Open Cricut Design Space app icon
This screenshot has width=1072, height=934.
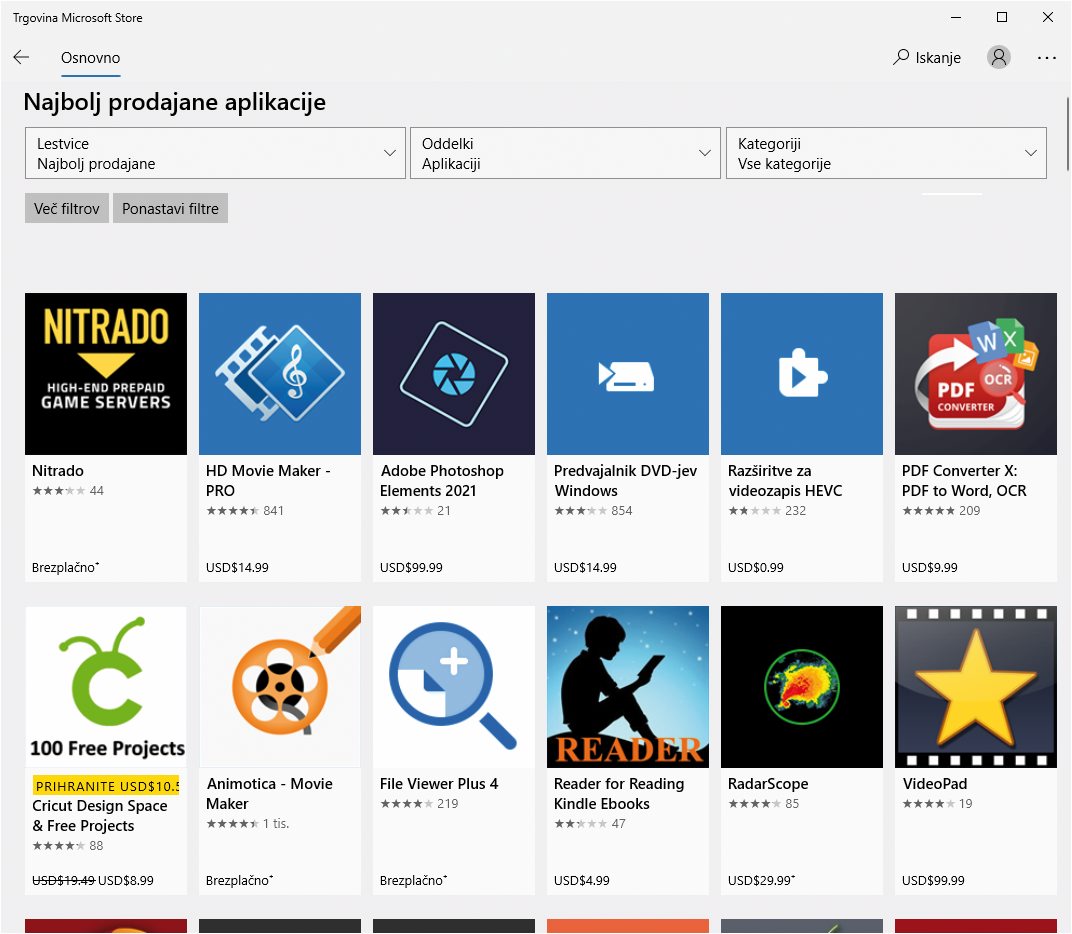tap(106, 686)
